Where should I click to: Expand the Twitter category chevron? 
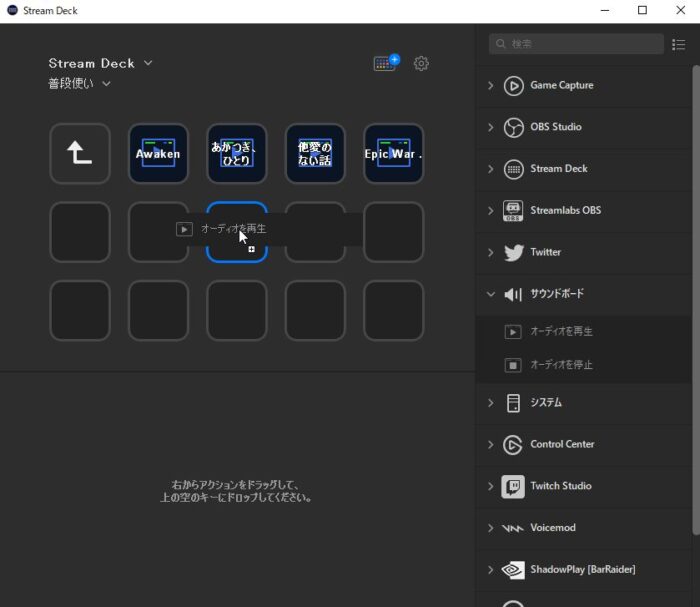(x=491, y=253)
